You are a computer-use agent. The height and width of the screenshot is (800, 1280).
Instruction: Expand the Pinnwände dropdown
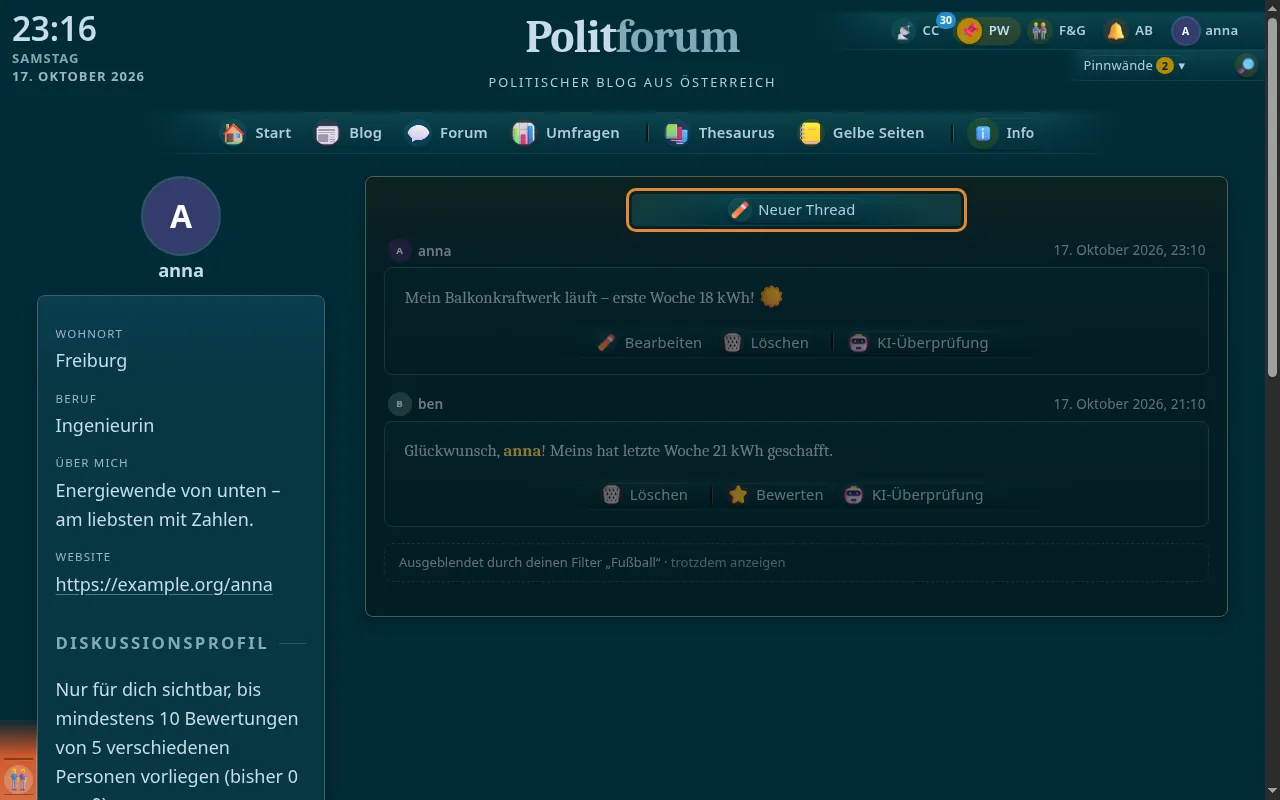(1134, 66)
